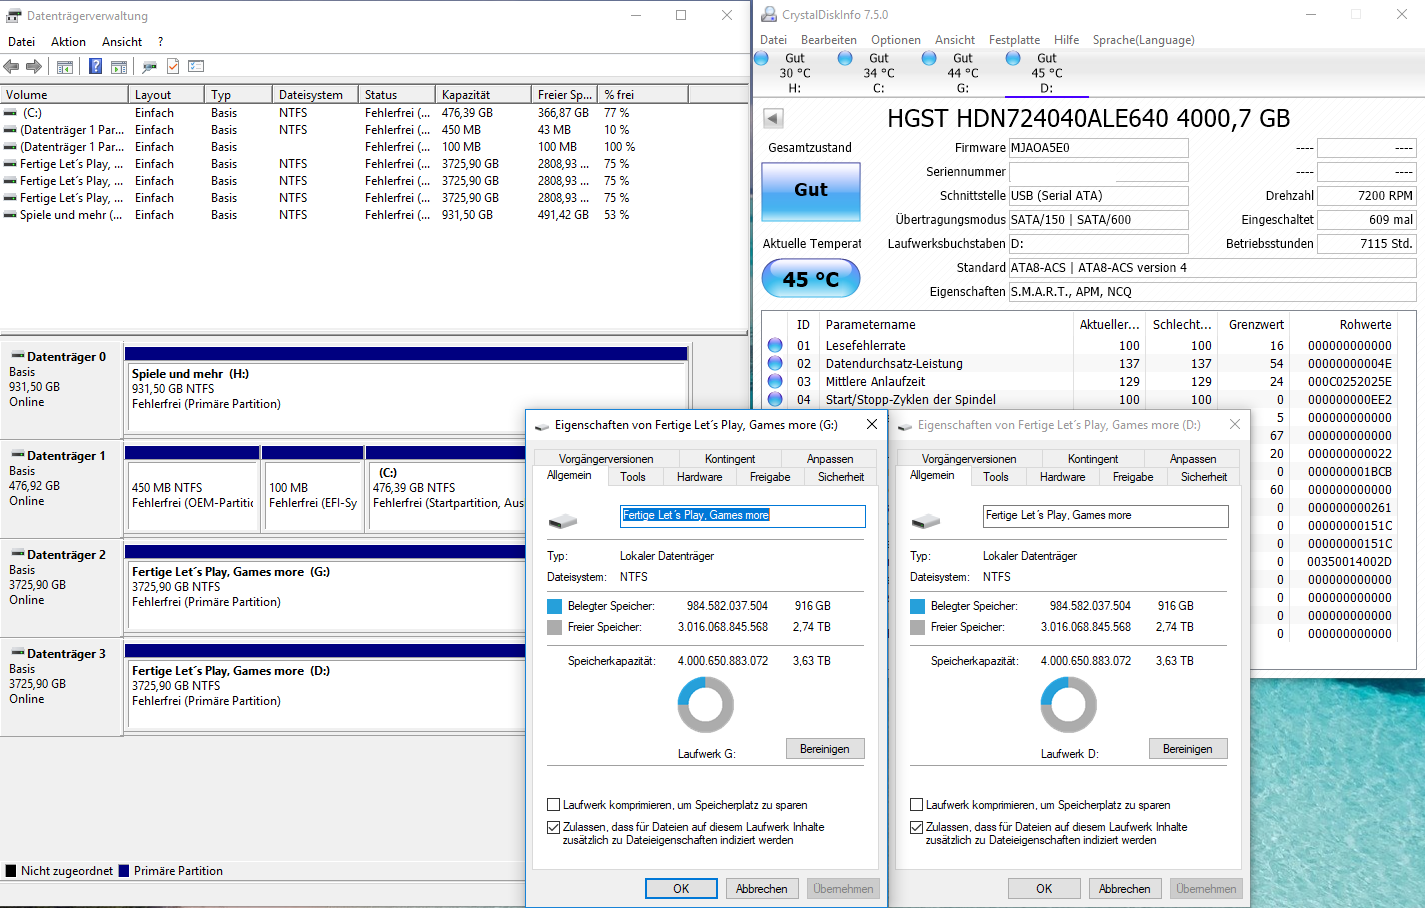
Task: Sort volumes by Dateisystem column header
Action: [315, 94]
